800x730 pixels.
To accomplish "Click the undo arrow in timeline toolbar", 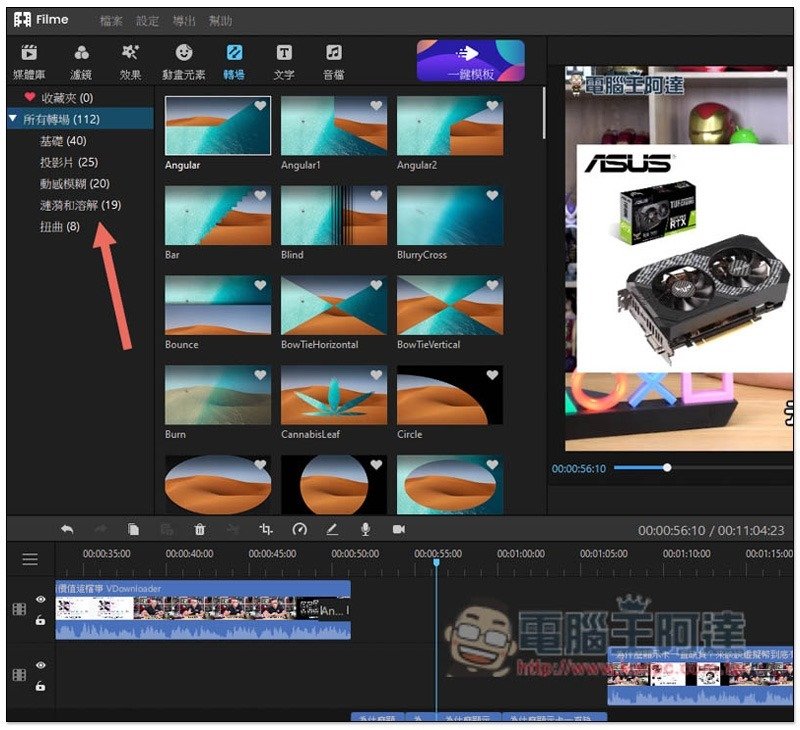I will coord(67,530).
